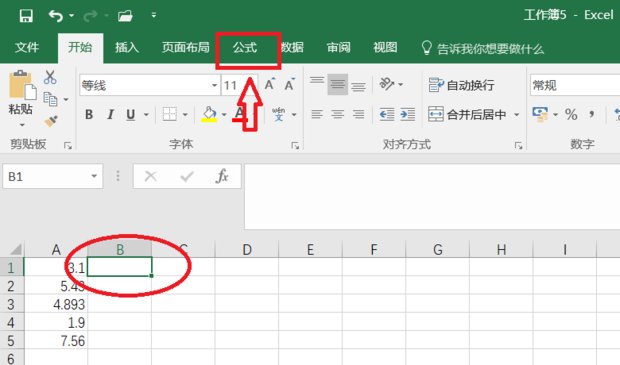Expand the 粘贴 options dropdown arrow
Image resolution: width=620 pixels, height=365 pixels.
(x=22, y=125)
